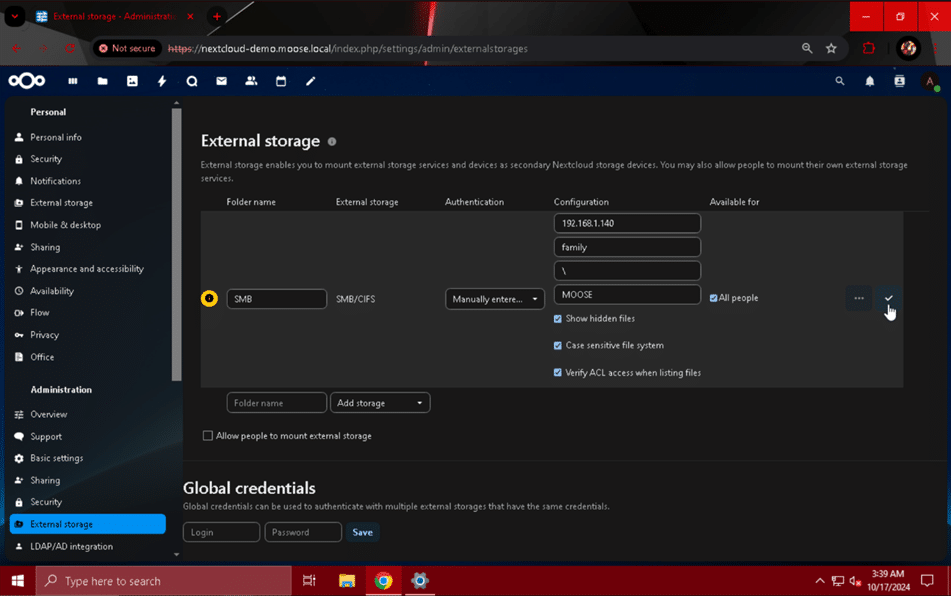Open the user avatar menu
Image resolution: width=951 pixels, height=596 pixels.
point(930,81)
